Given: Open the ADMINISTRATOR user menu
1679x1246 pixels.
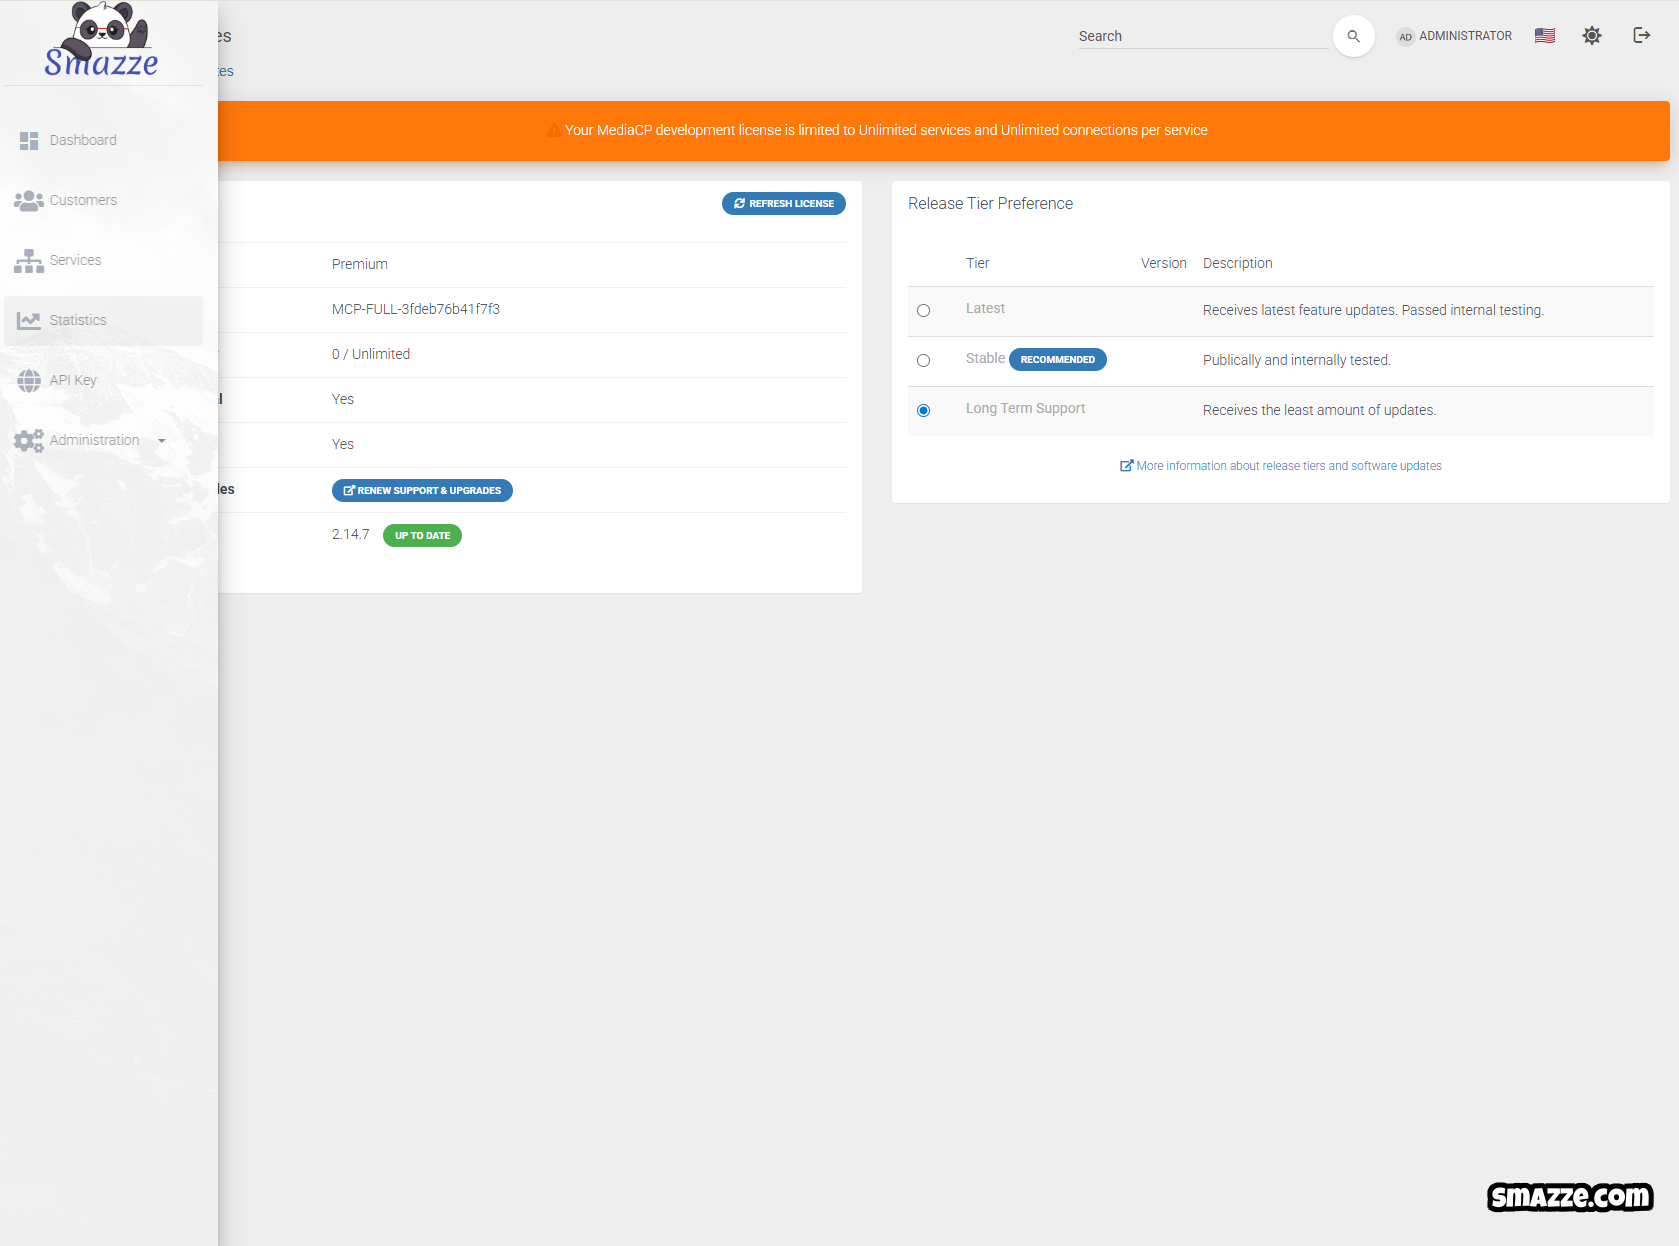Looking at the screenshot, I should coord(1455,36).
